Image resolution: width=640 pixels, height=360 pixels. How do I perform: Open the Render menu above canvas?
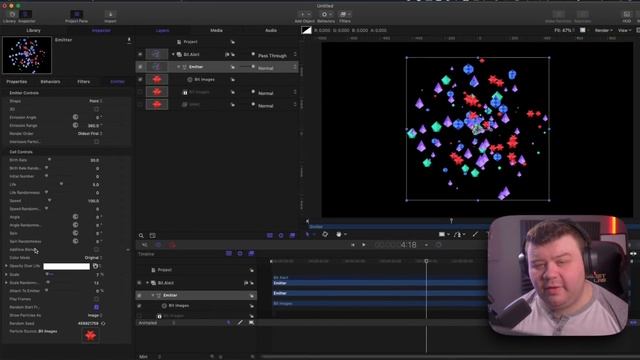click(603, 30)
